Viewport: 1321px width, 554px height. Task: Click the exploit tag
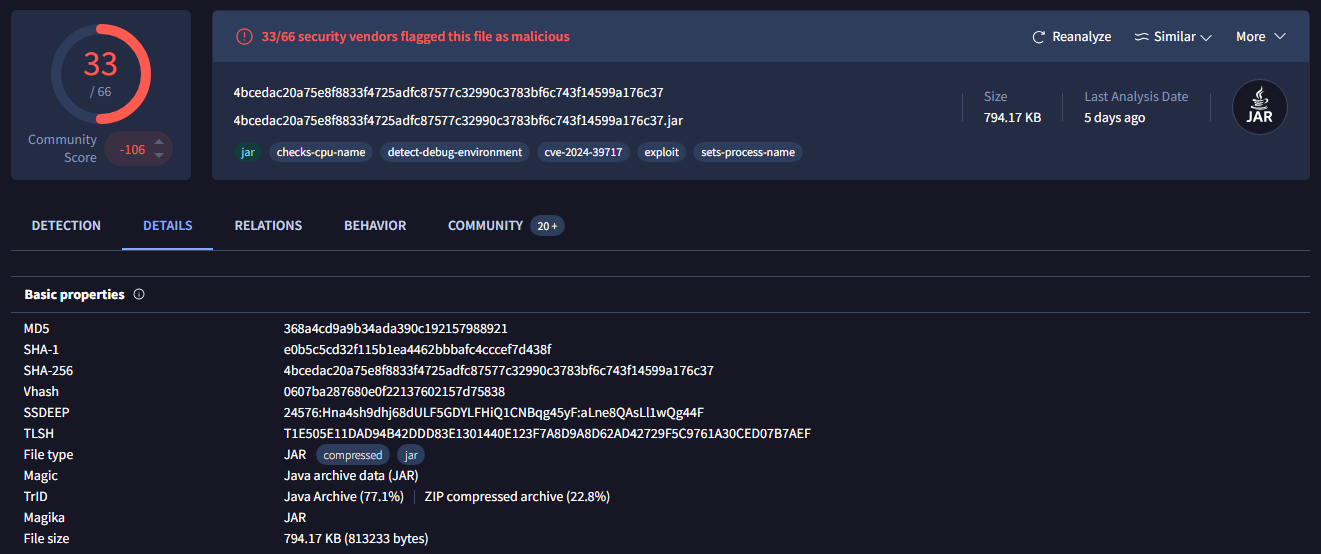coord(661,153)
